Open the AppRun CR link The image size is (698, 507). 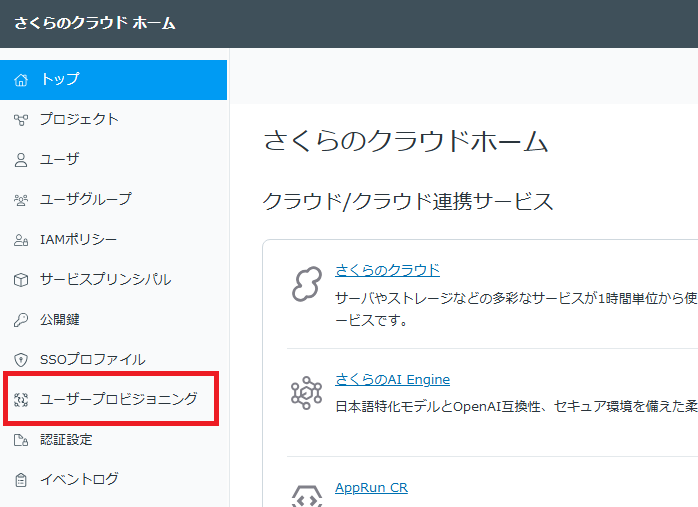click(x=371, y=487)
